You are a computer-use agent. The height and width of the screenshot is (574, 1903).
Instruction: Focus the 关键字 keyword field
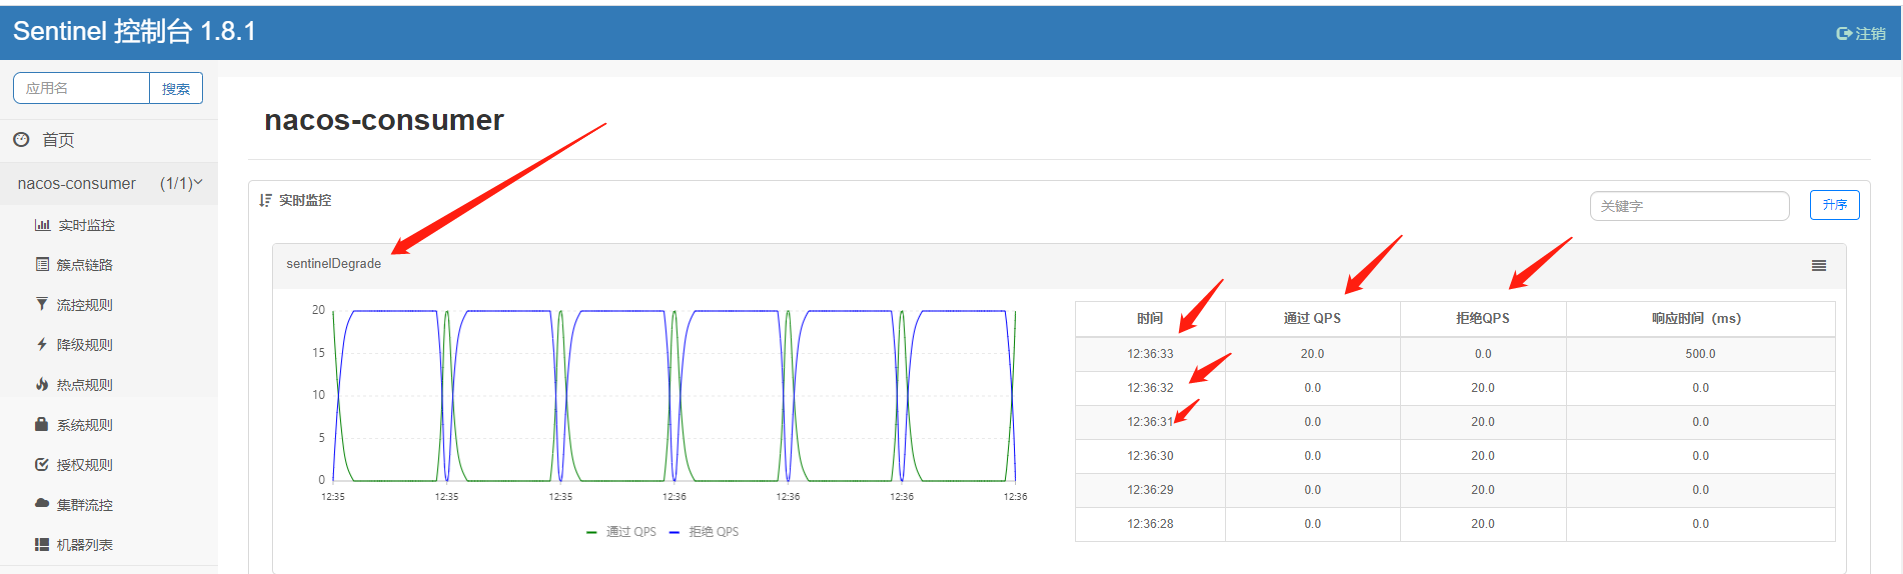point(1689,206)
